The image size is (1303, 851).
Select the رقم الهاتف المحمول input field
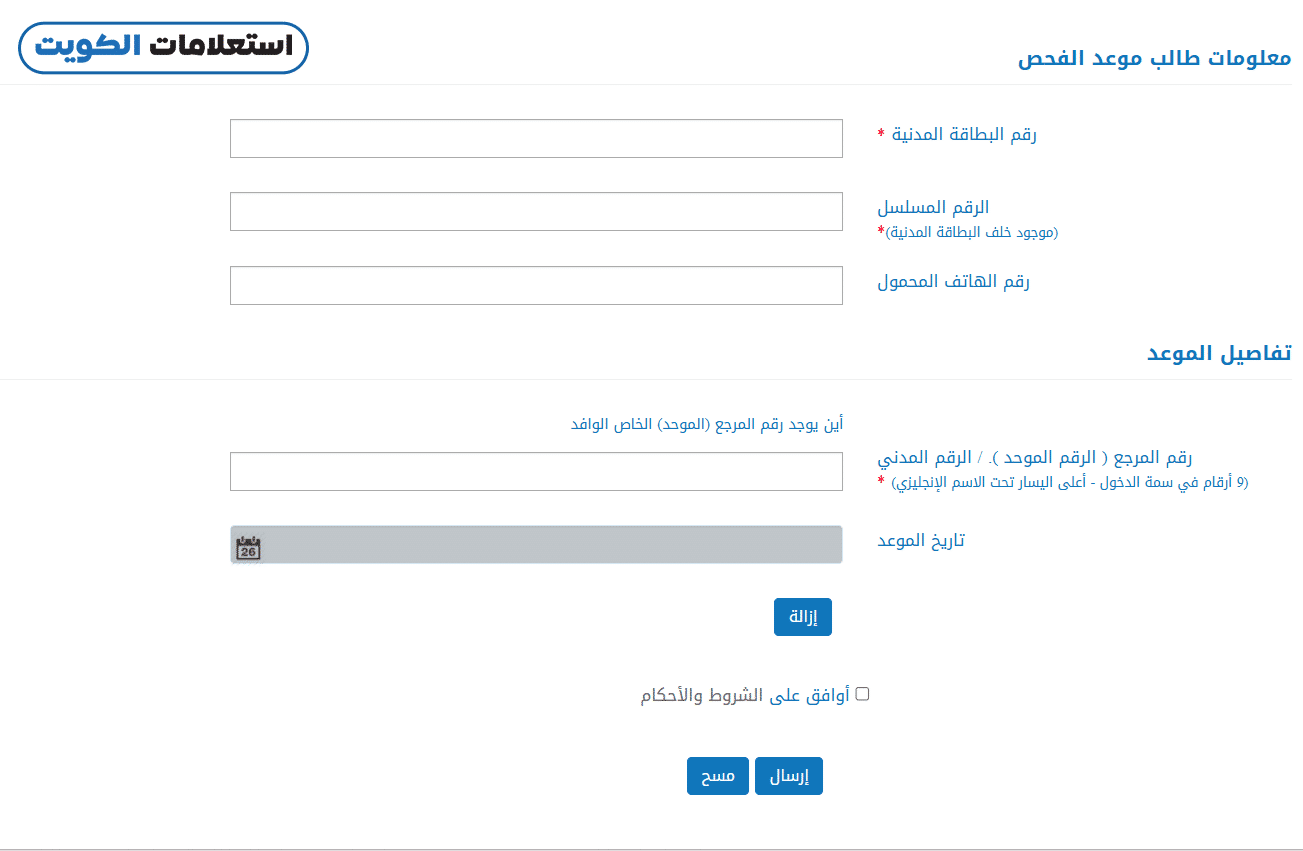click(536, 285)
